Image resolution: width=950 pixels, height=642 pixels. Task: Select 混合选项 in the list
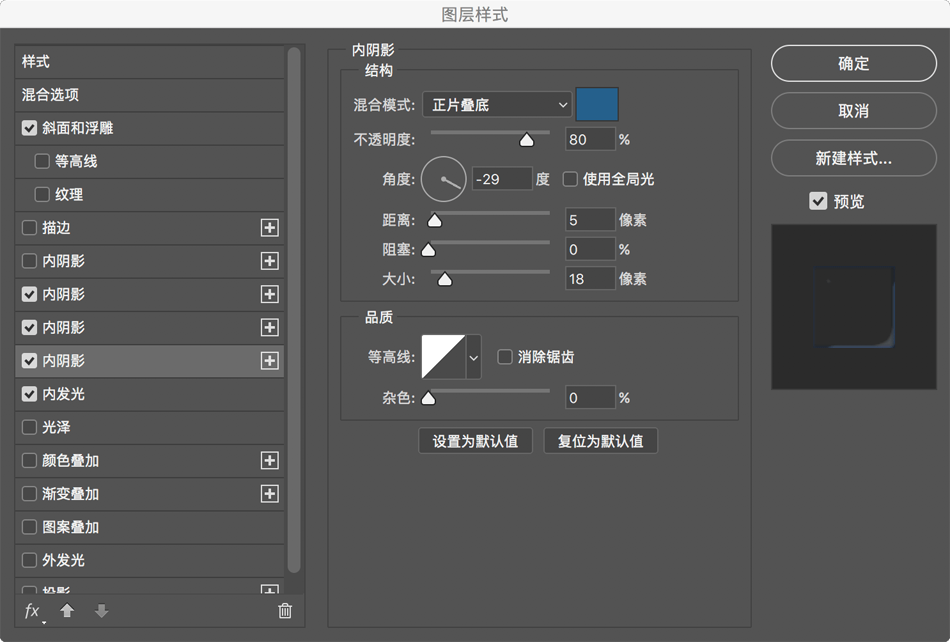coord(149,95)
